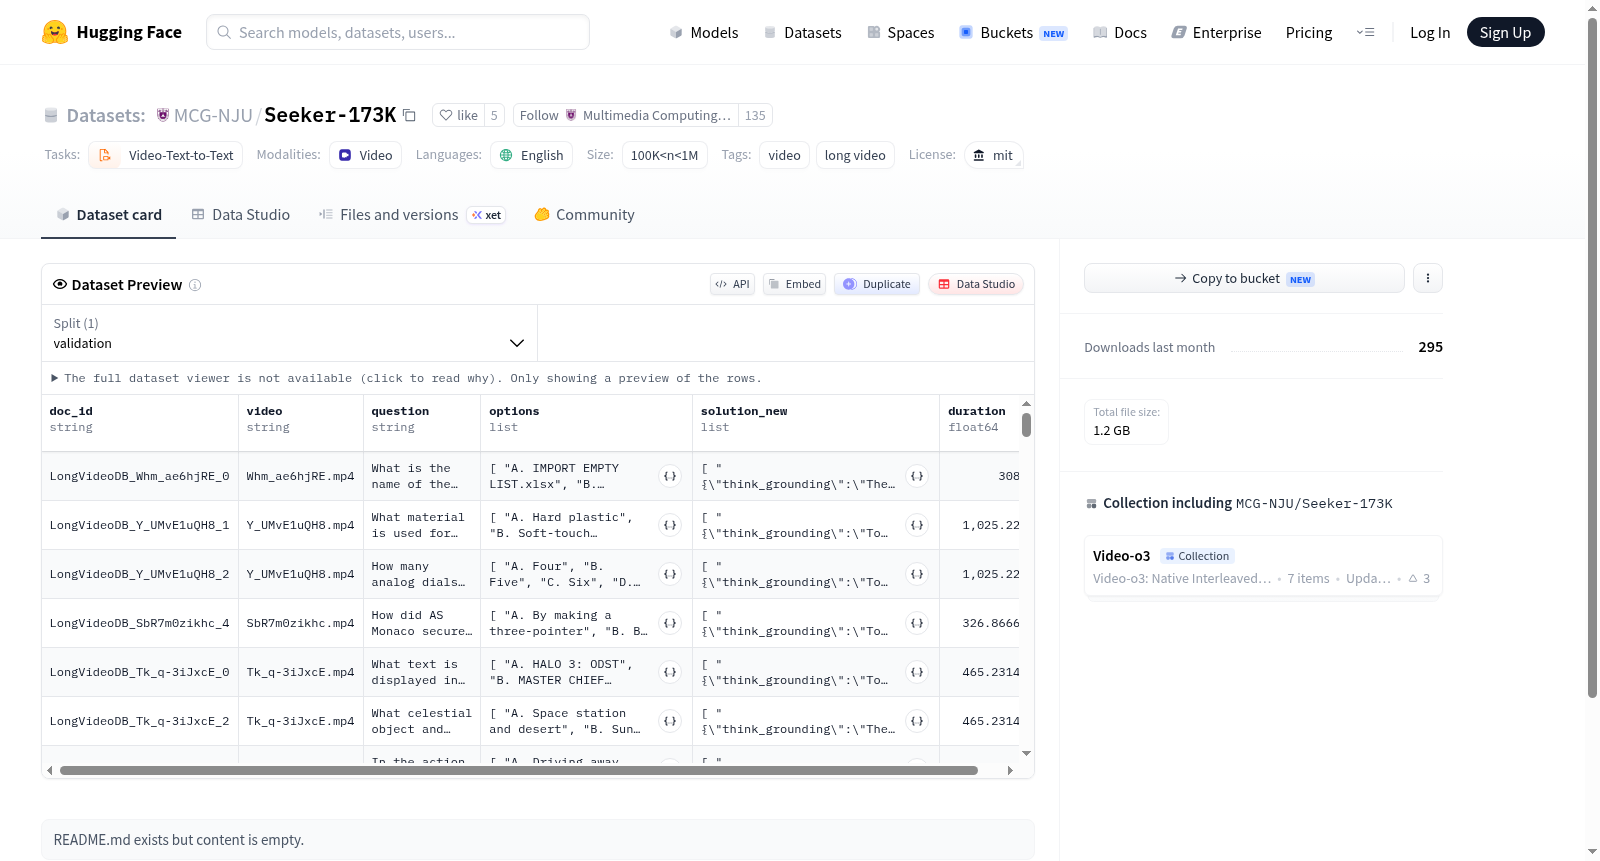Viewport: 1600px width, 861px height.
Task: Expand solution_new JSON for LongVideoDB_Tk_q-3iJxcE_2 row
Action: click(x=917, y=721)
